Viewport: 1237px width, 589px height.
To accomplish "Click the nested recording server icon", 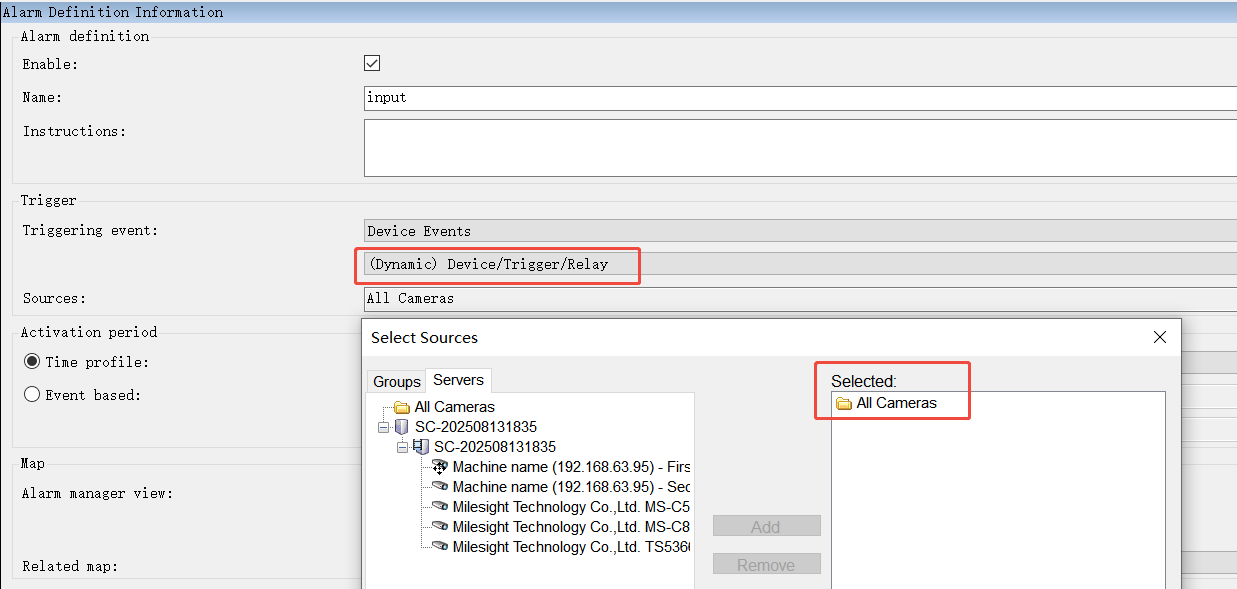I will coord(421,447).
